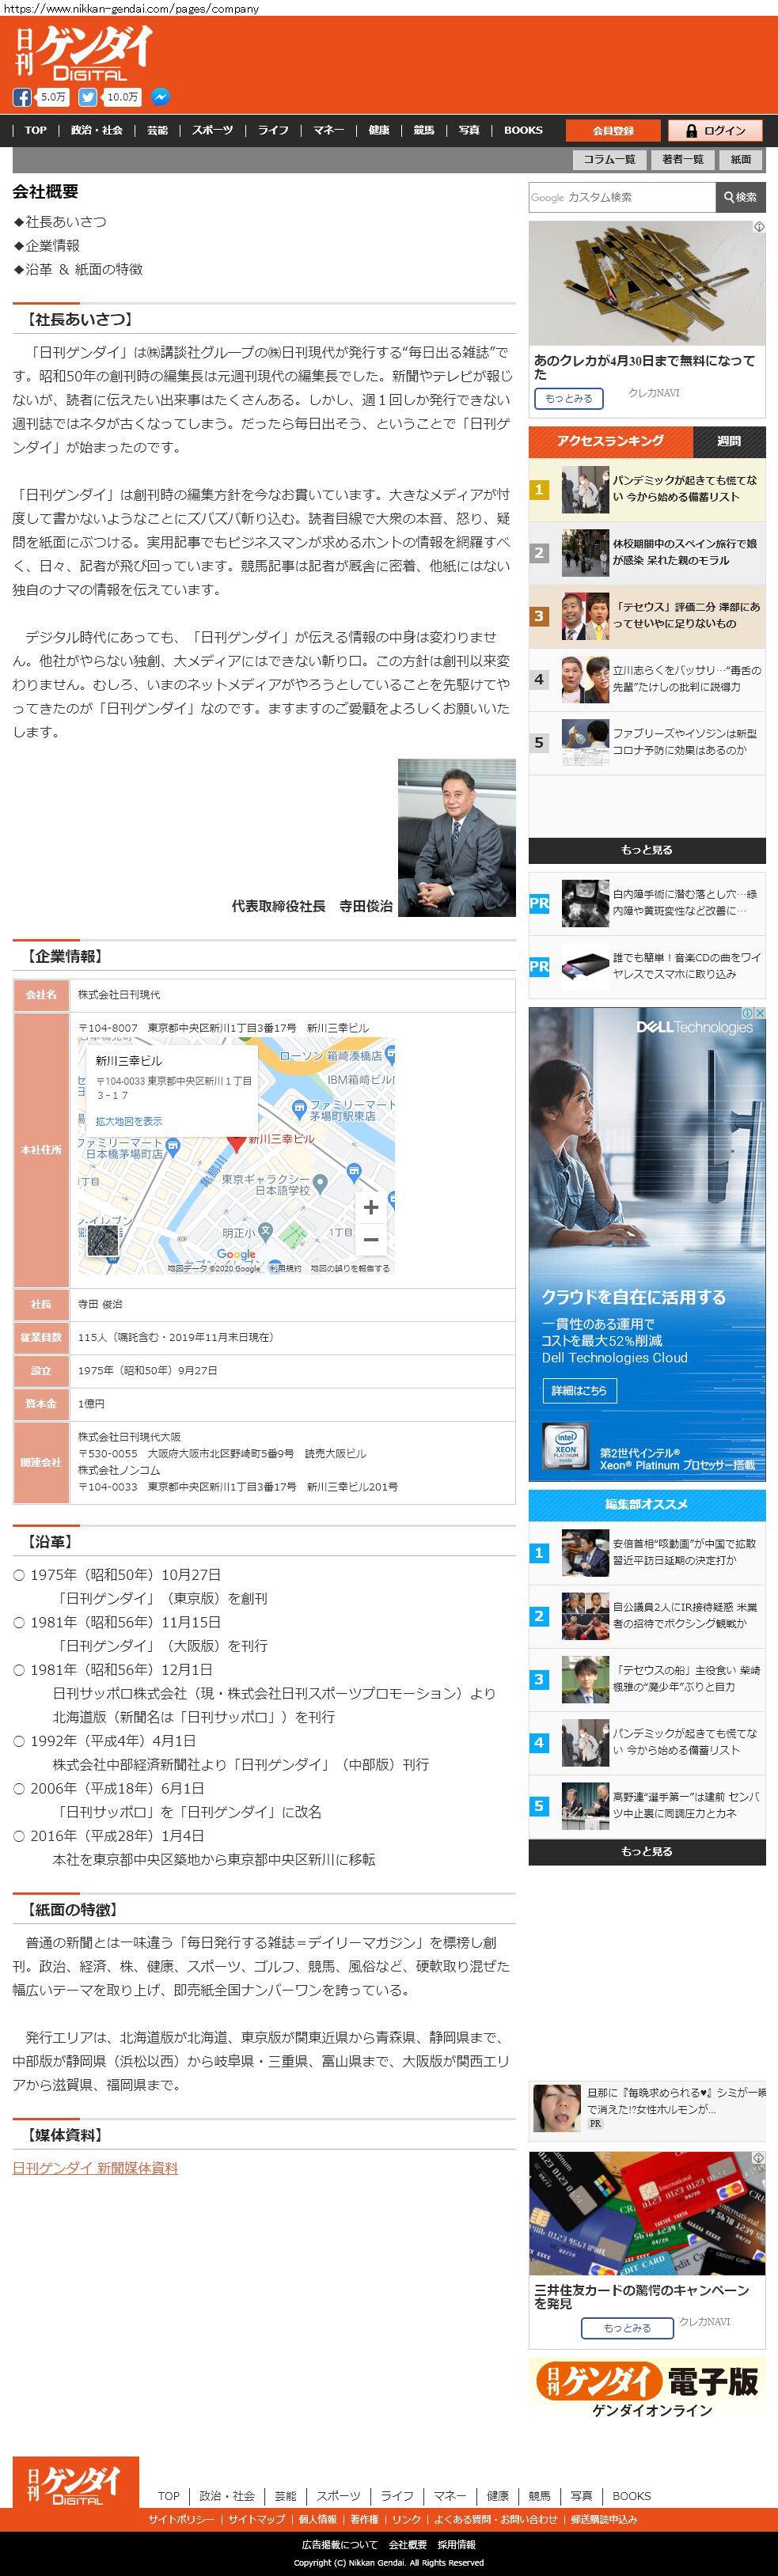Zoom out on the embedded Google map
This screenshot has width=778, height=2576.
pyautogui.click(x=371, y=1240)
